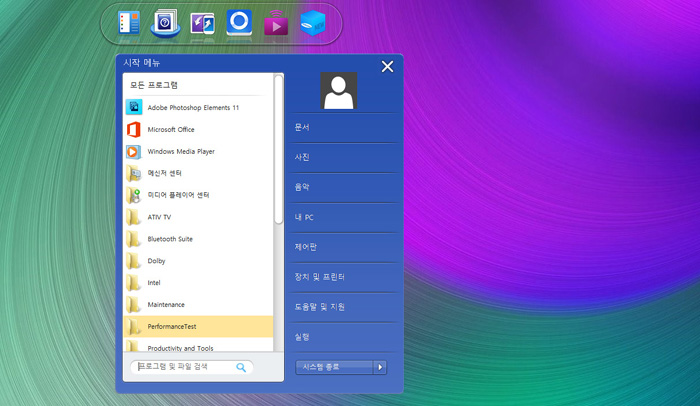Click the 모든 프로그램 header

154,85
